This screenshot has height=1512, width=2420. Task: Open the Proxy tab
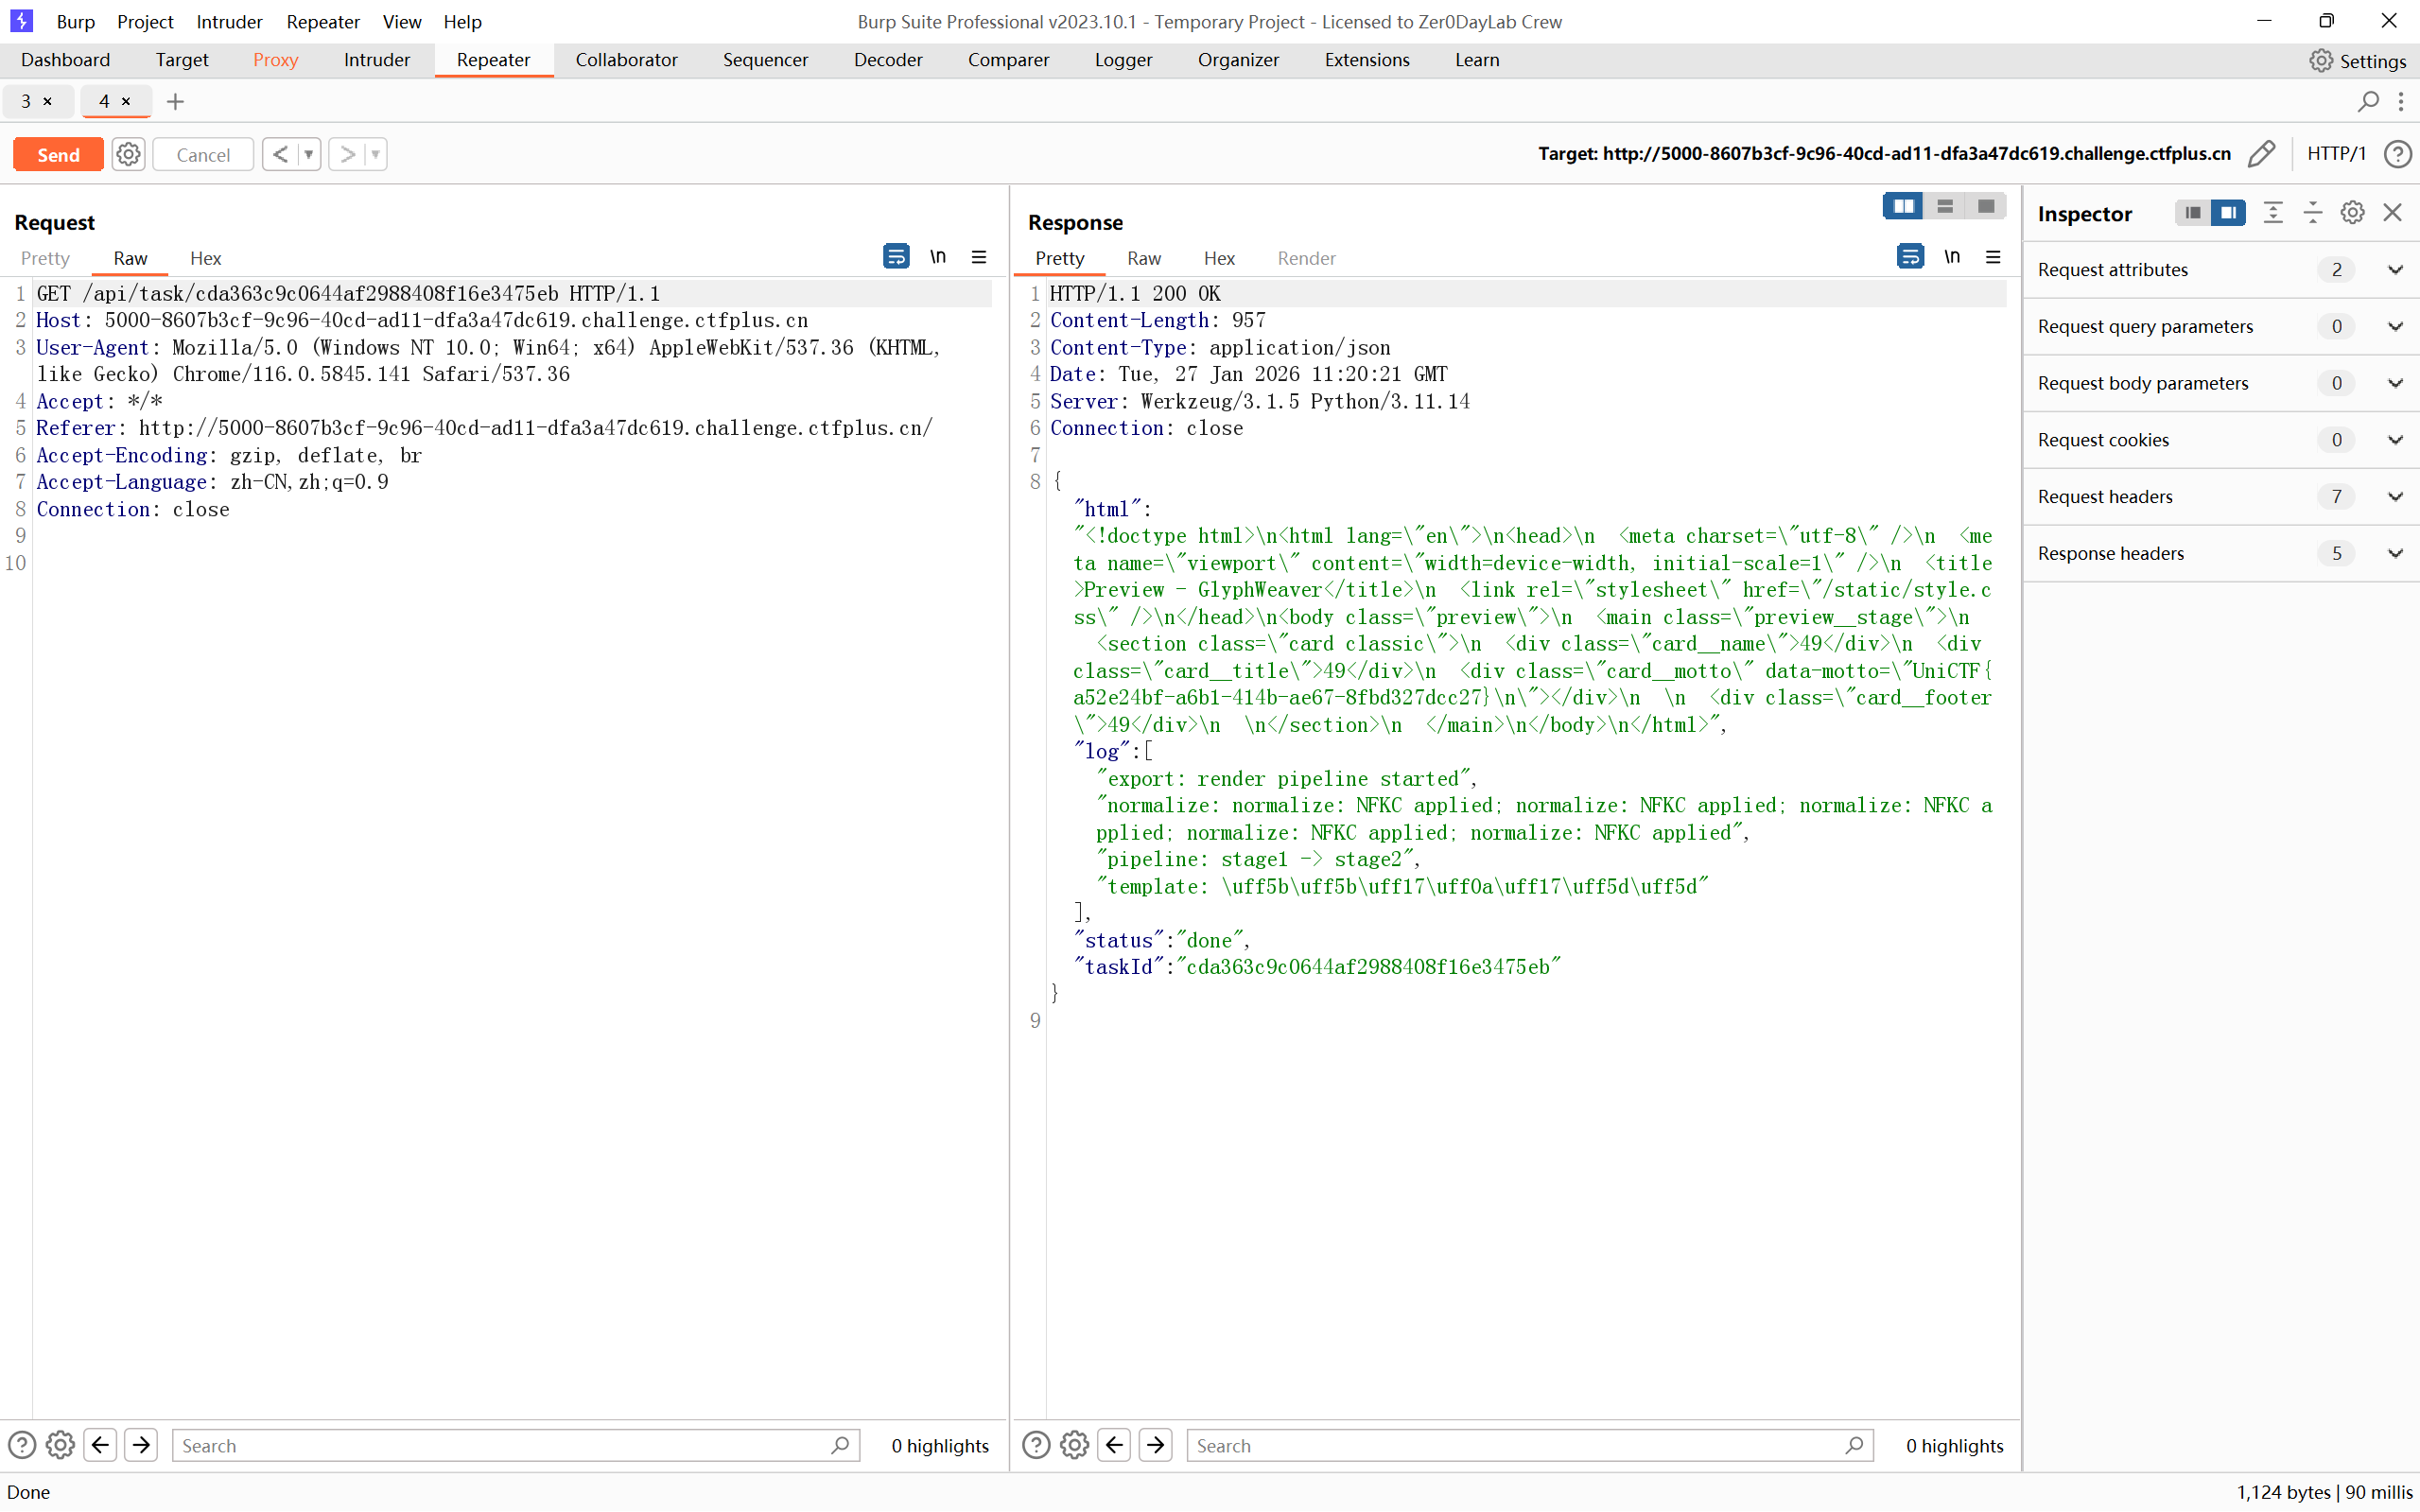click(x=275, y=60)
